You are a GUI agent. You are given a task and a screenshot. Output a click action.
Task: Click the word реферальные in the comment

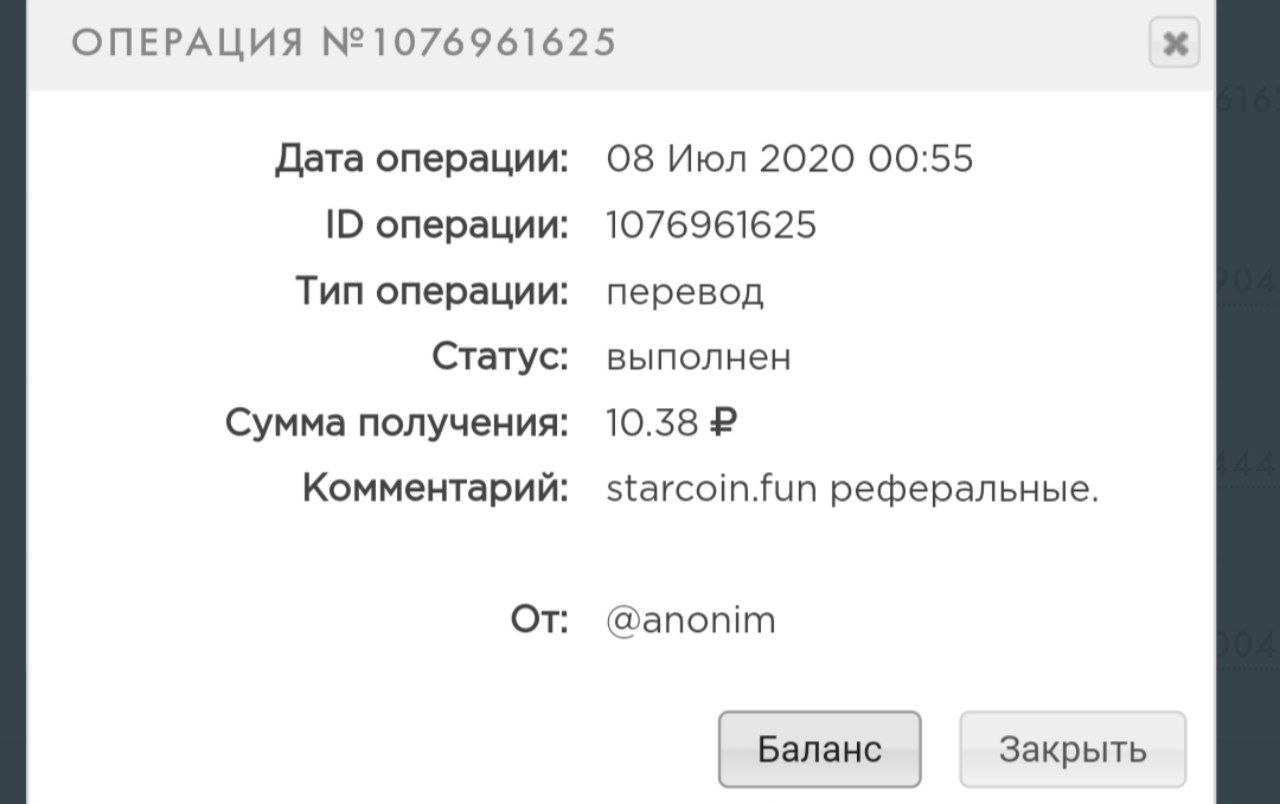(964, 490)
